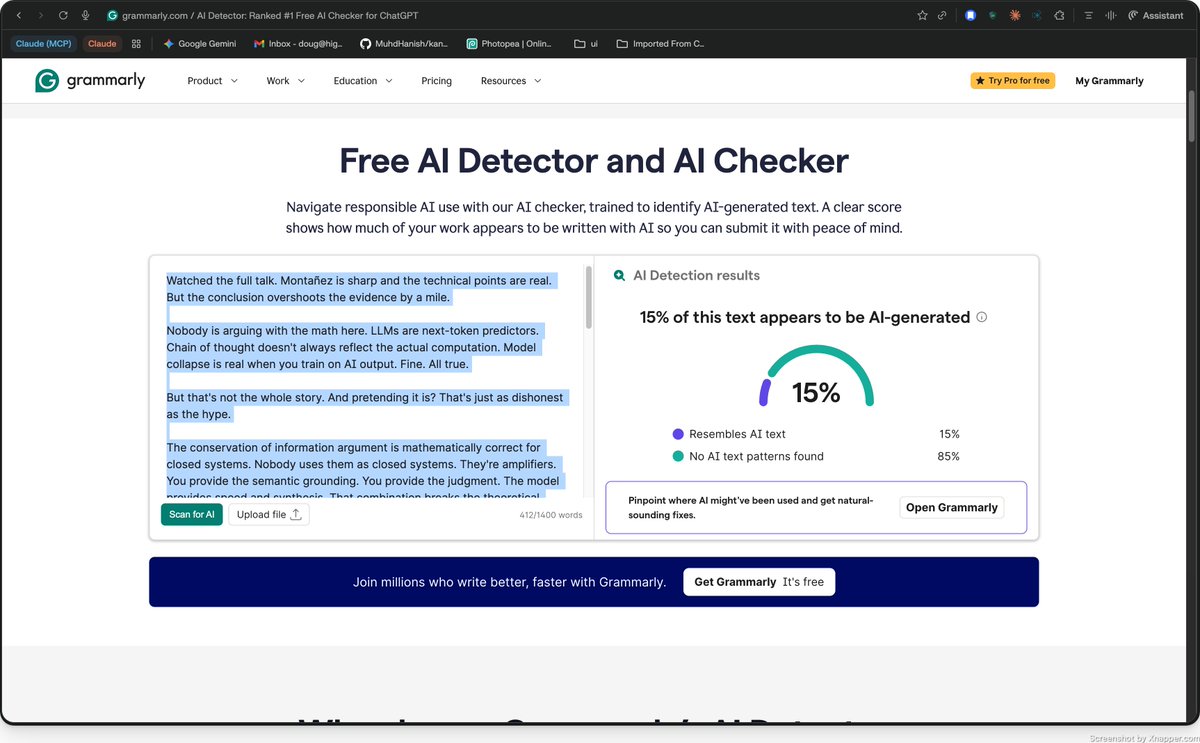The height and width of the screenshot is (743, 1200).
Task: Open the puzzle-piece extensions menu
Action: 1059,15
